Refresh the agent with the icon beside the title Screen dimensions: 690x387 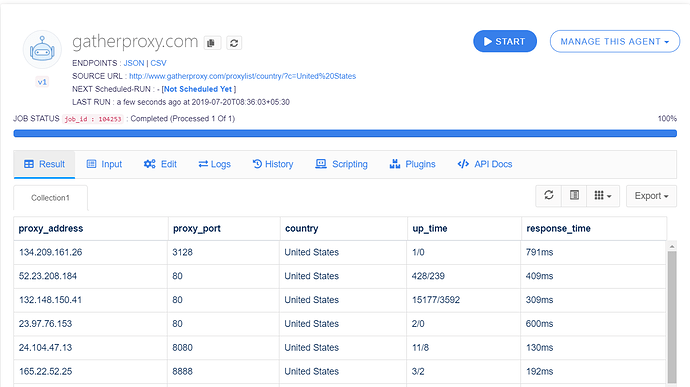(234, 43)
